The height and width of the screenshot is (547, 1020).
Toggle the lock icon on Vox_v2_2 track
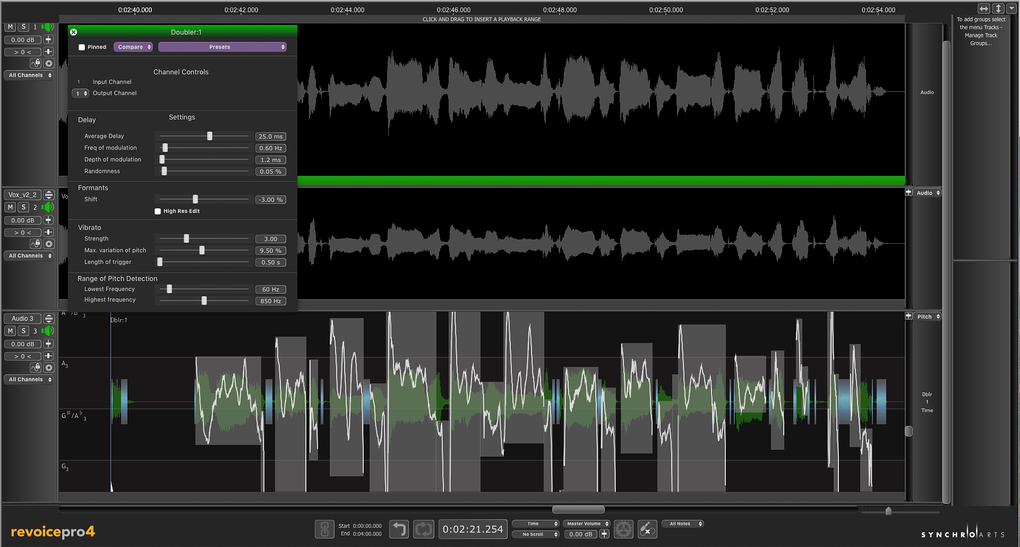[x=36, y=244]
